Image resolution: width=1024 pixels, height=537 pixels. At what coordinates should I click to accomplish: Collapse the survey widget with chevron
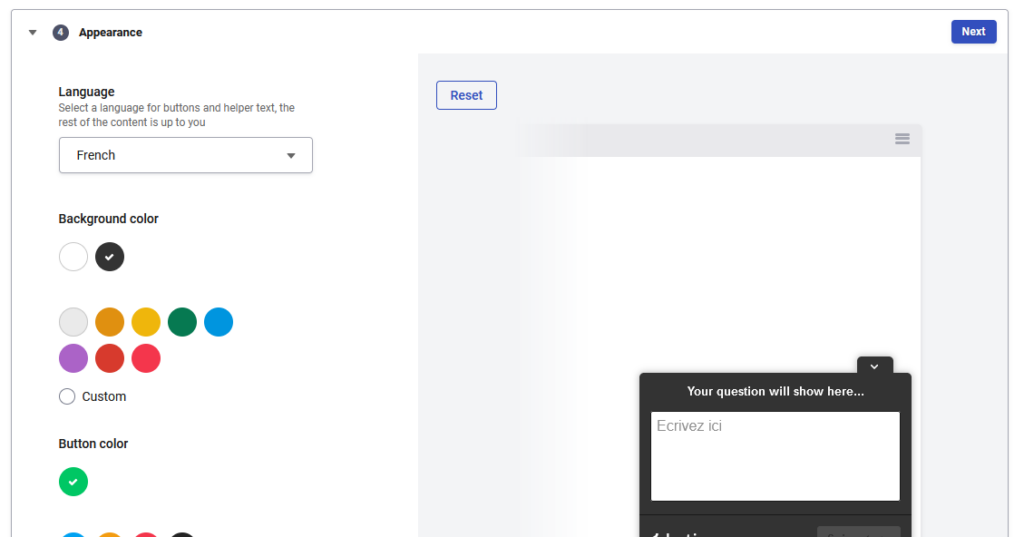[874, 366]
